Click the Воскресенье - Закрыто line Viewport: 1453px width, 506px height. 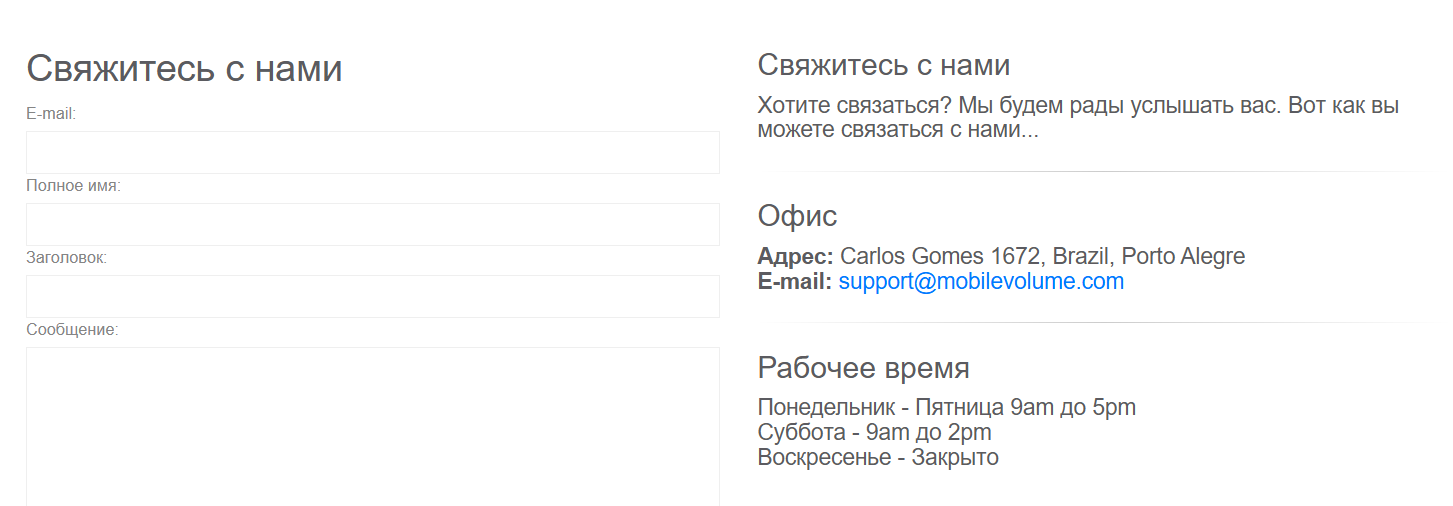point(877,458)
